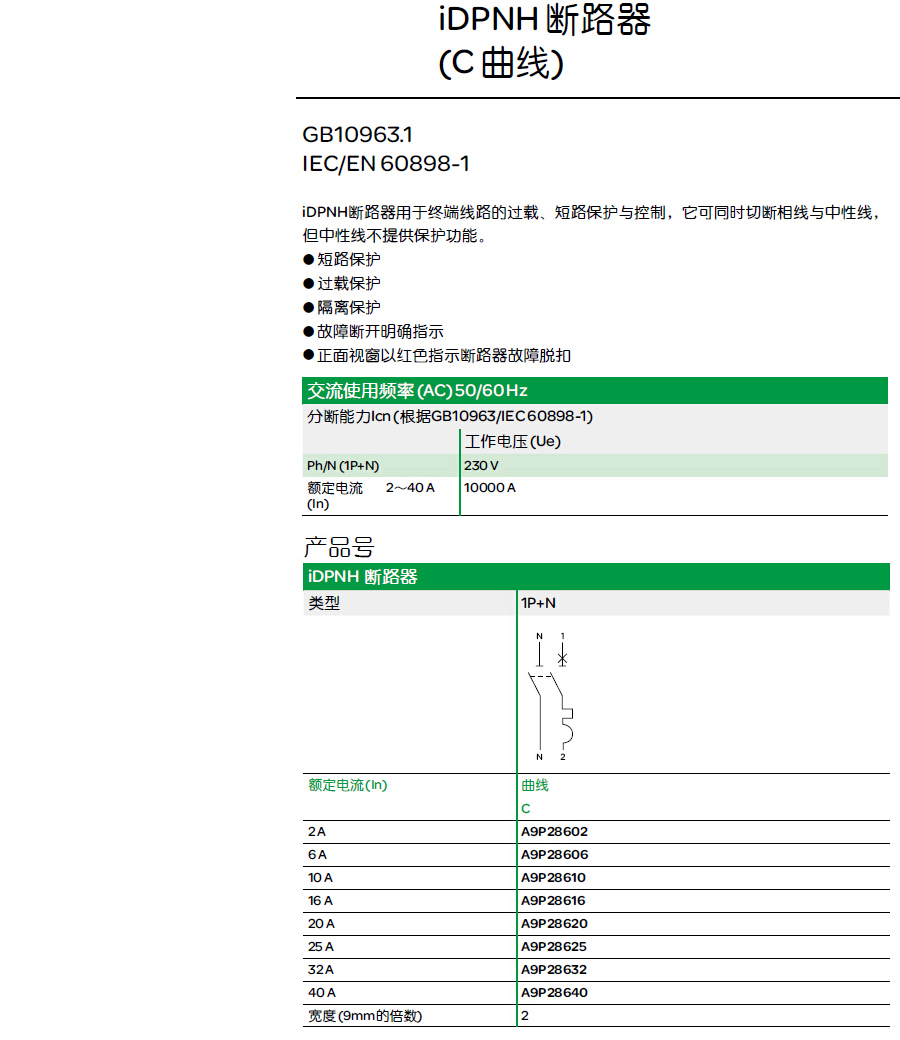
Task: Click rated current '2 A'
Action: (317, 832)
